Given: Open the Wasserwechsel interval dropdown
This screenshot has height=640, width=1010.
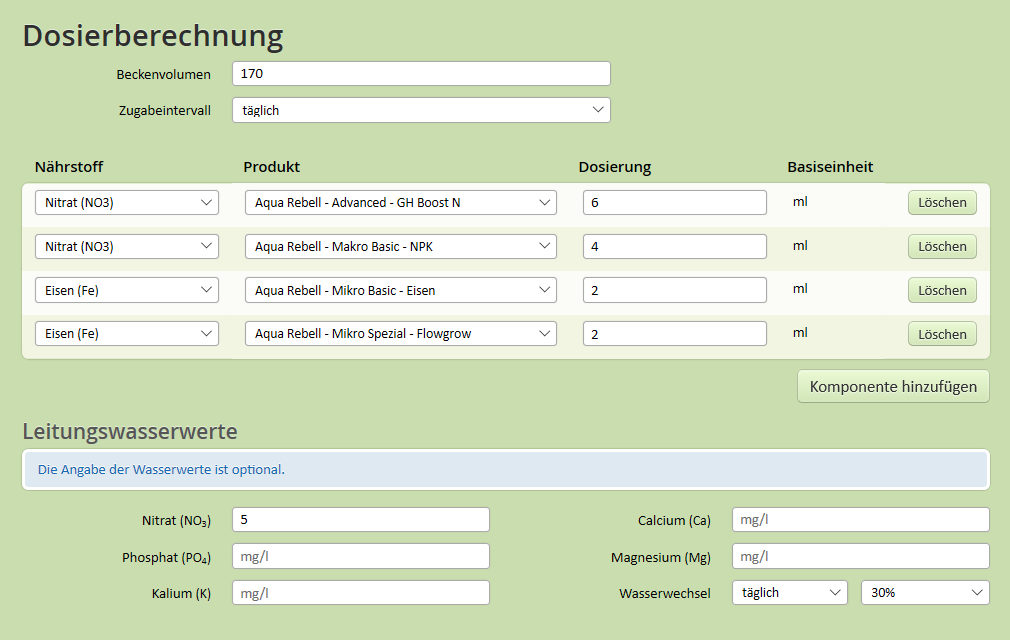Looking at the screenshot, I should 789,593.
